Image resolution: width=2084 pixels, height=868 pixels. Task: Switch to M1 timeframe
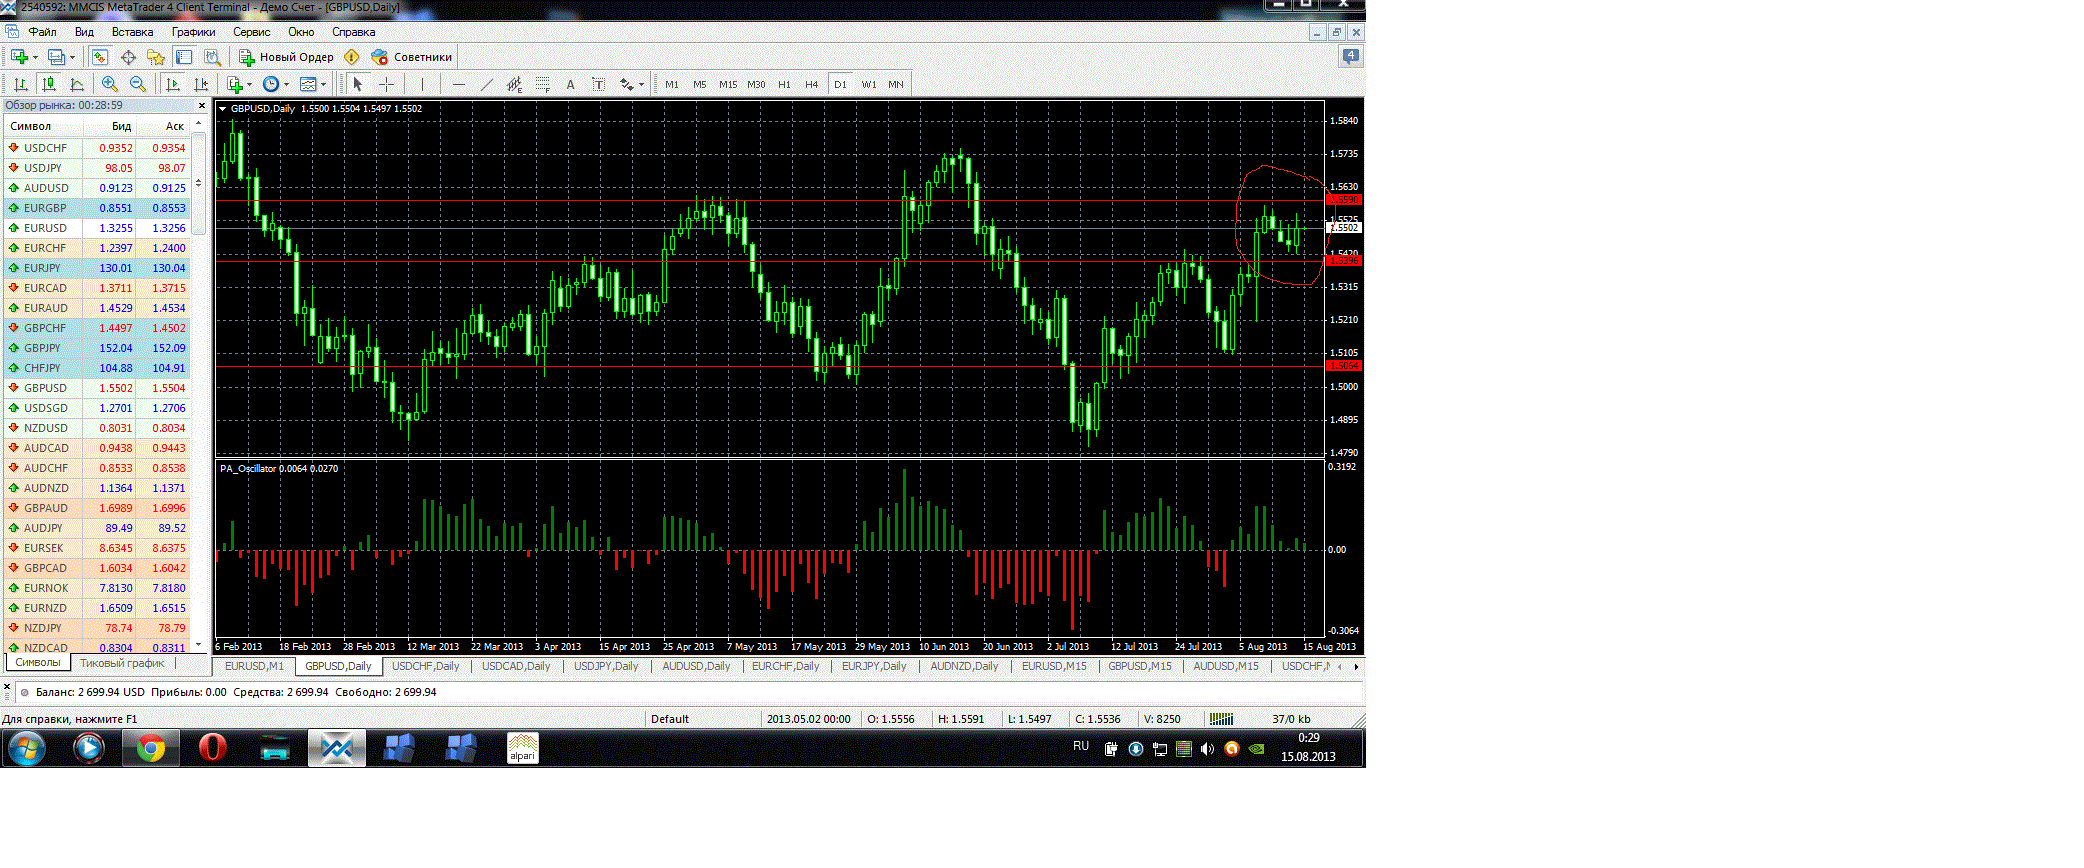pos(671,84)
